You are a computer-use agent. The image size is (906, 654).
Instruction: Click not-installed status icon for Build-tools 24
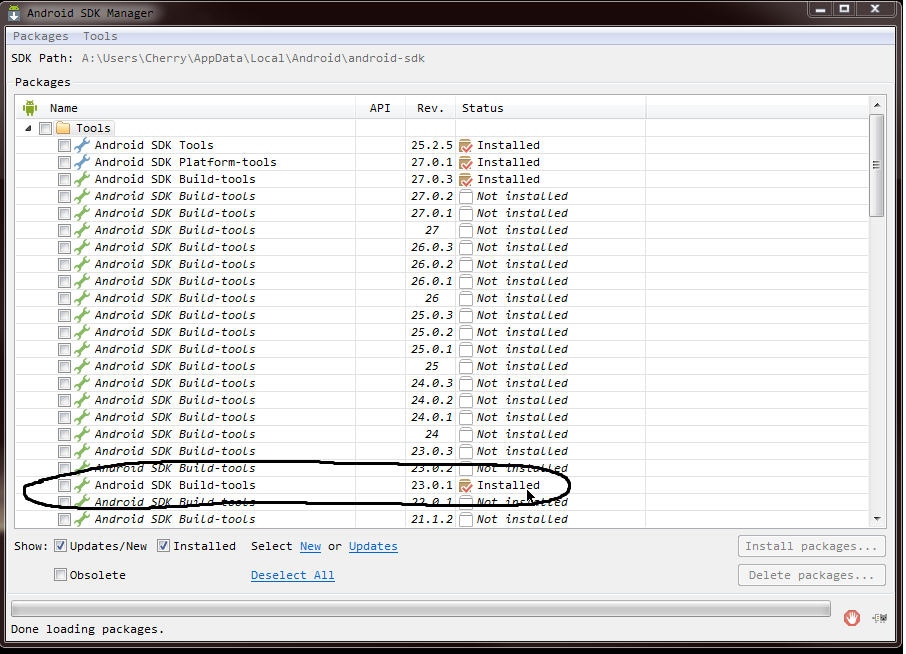click(466, 434)
